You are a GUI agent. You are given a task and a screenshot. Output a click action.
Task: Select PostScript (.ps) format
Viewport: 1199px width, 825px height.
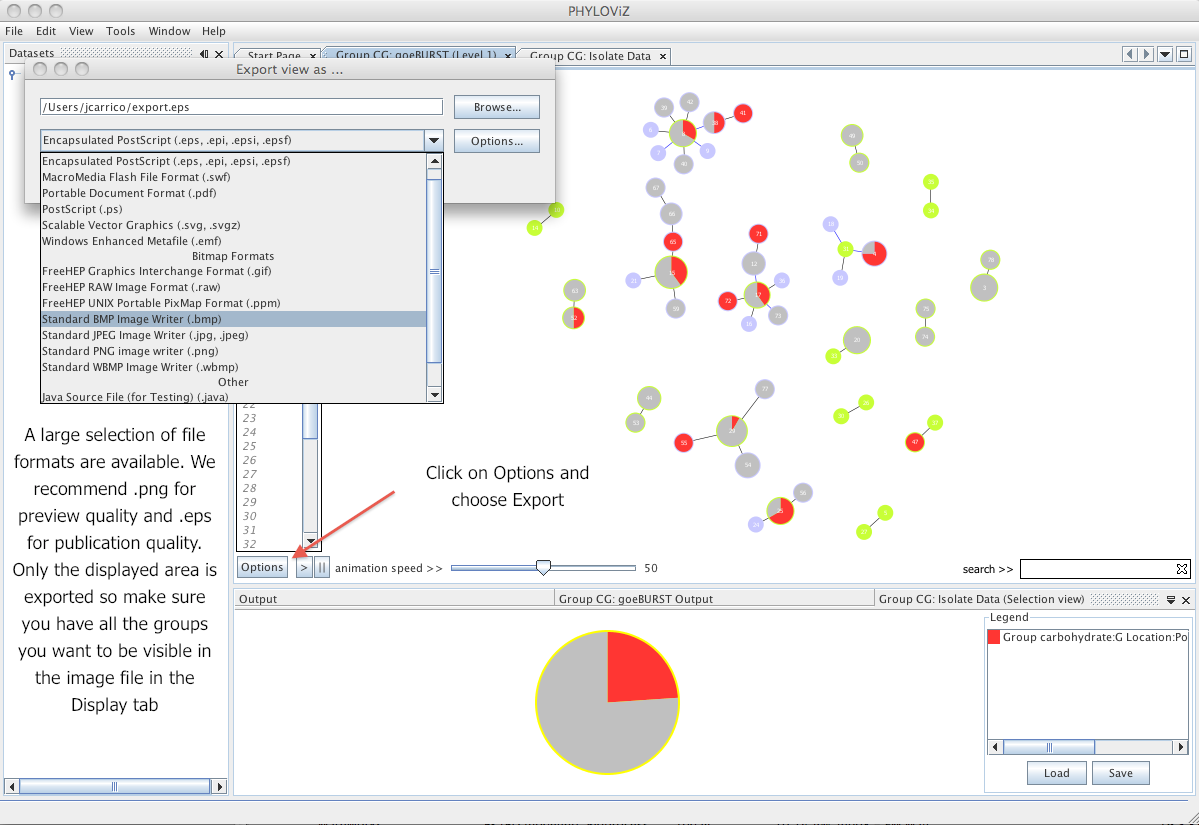(233, 209)
